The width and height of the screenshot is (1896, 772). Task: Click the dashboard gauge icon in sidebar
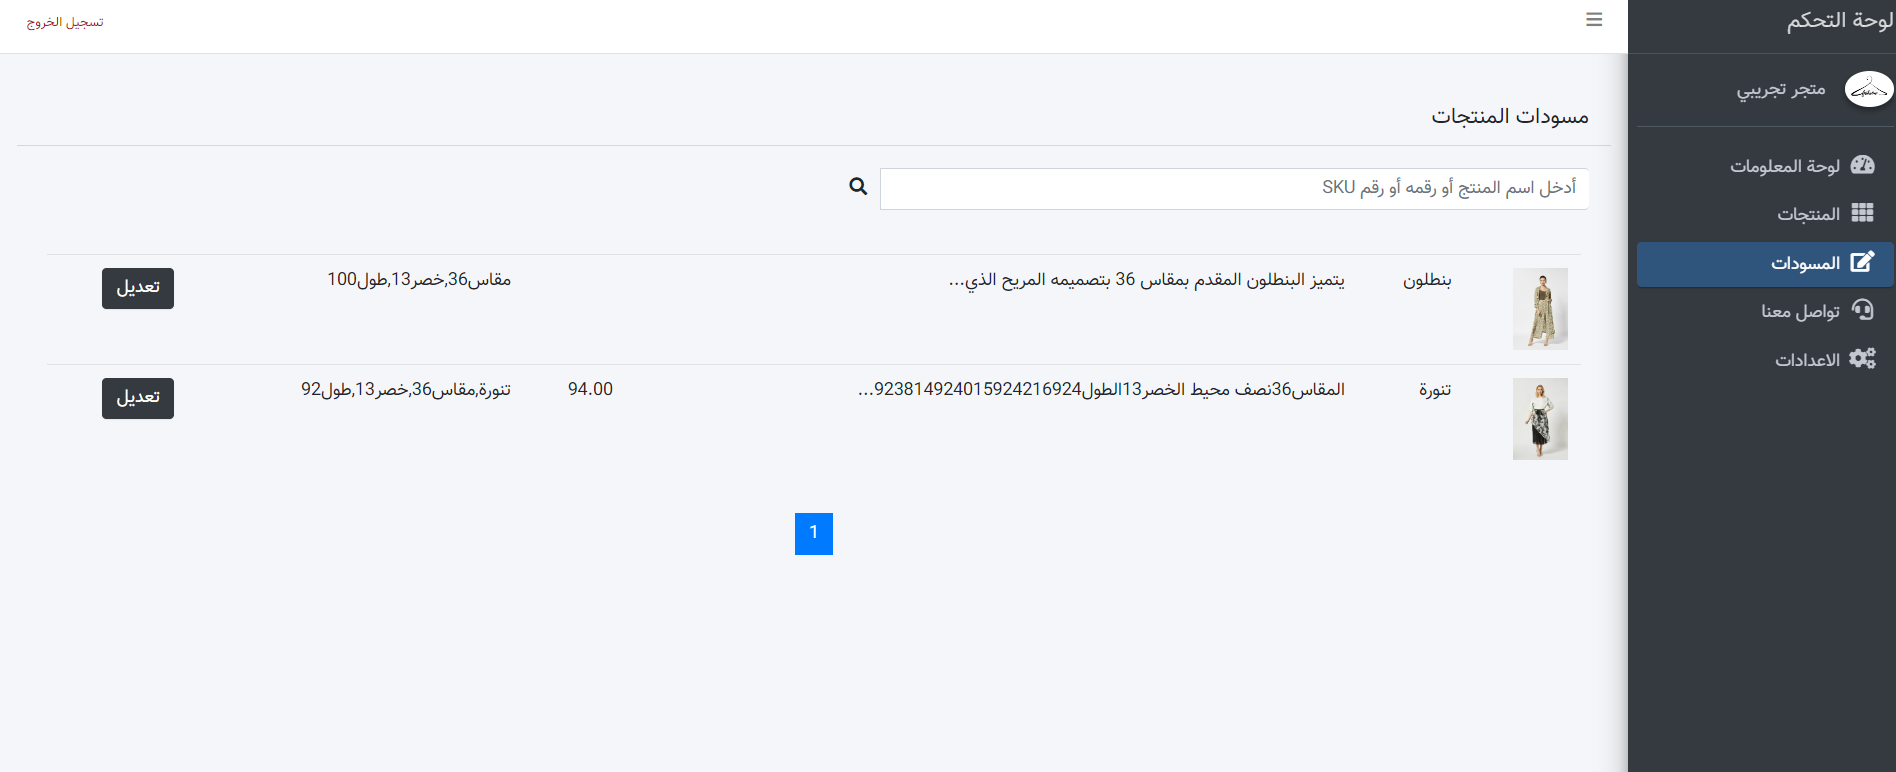1862,165
